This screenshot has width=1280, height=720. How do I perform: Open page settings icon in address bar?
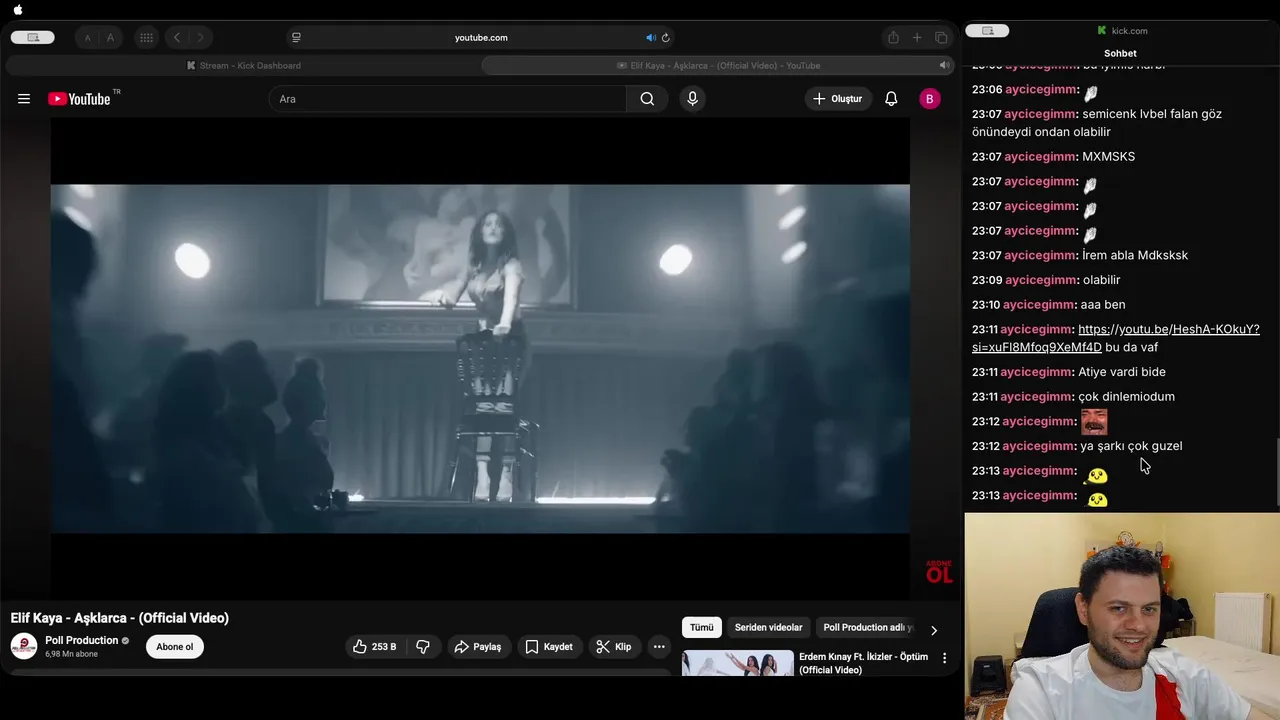296,38
